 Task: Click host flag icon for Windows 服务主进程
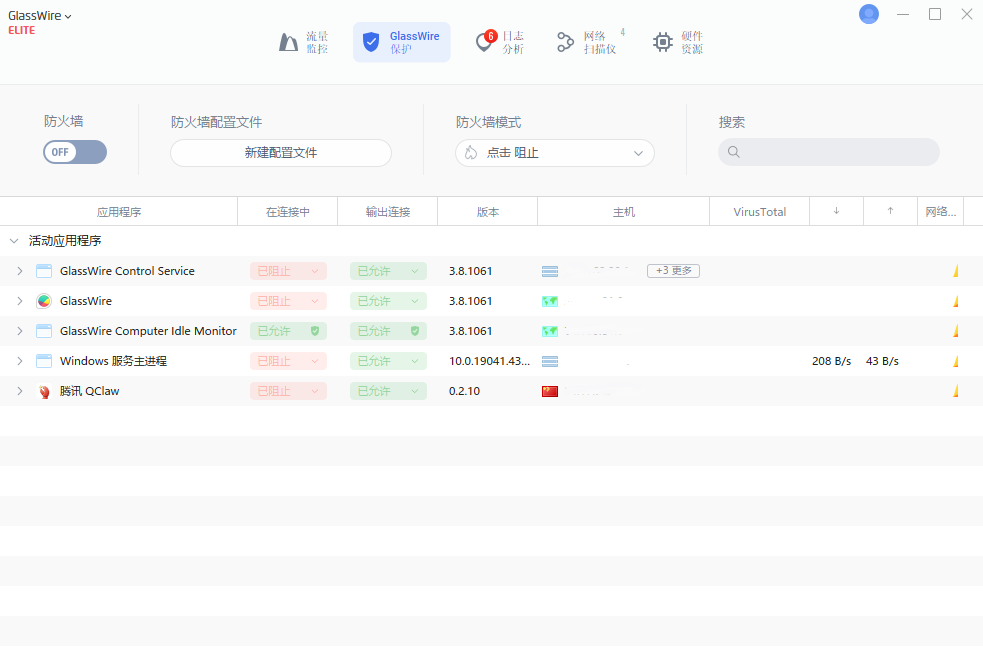tap(550, 362)
